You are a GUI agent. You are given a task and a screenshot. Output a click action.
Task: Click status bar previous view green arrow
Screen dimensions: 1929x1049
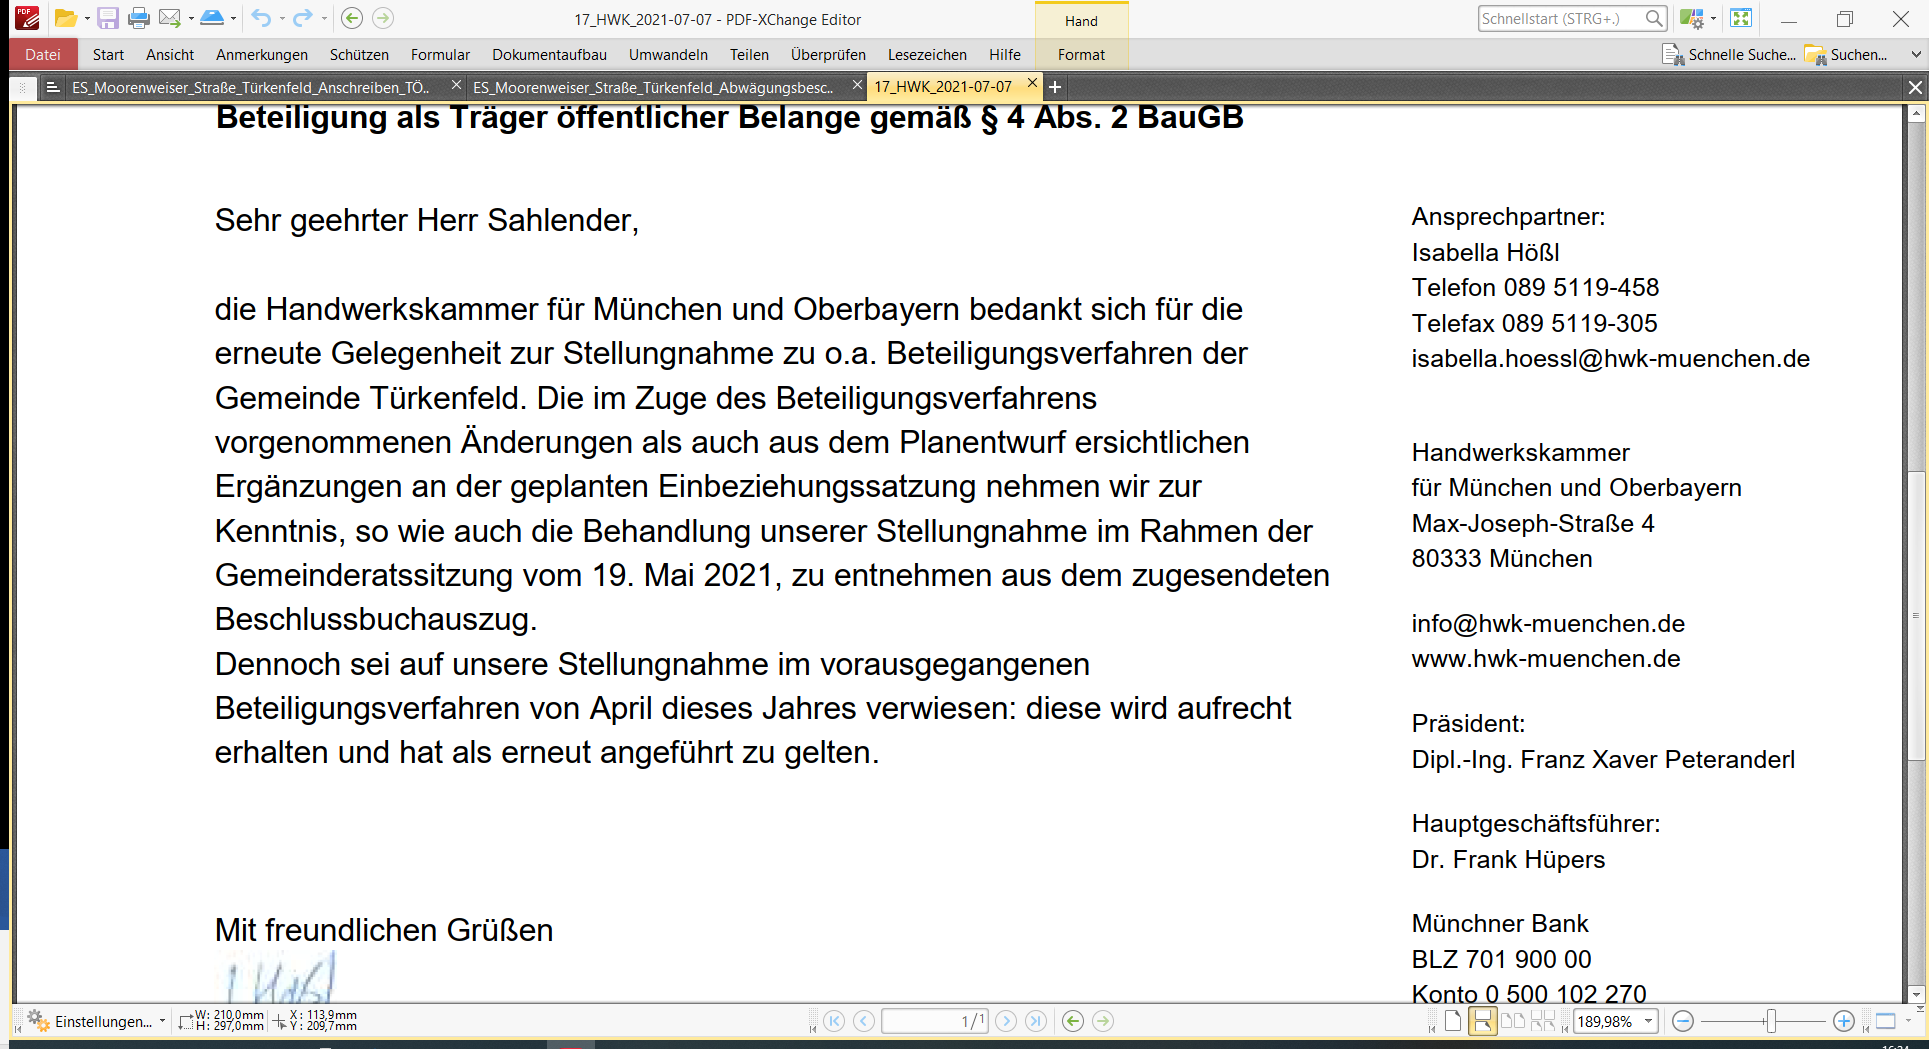click(1073, 1021)
